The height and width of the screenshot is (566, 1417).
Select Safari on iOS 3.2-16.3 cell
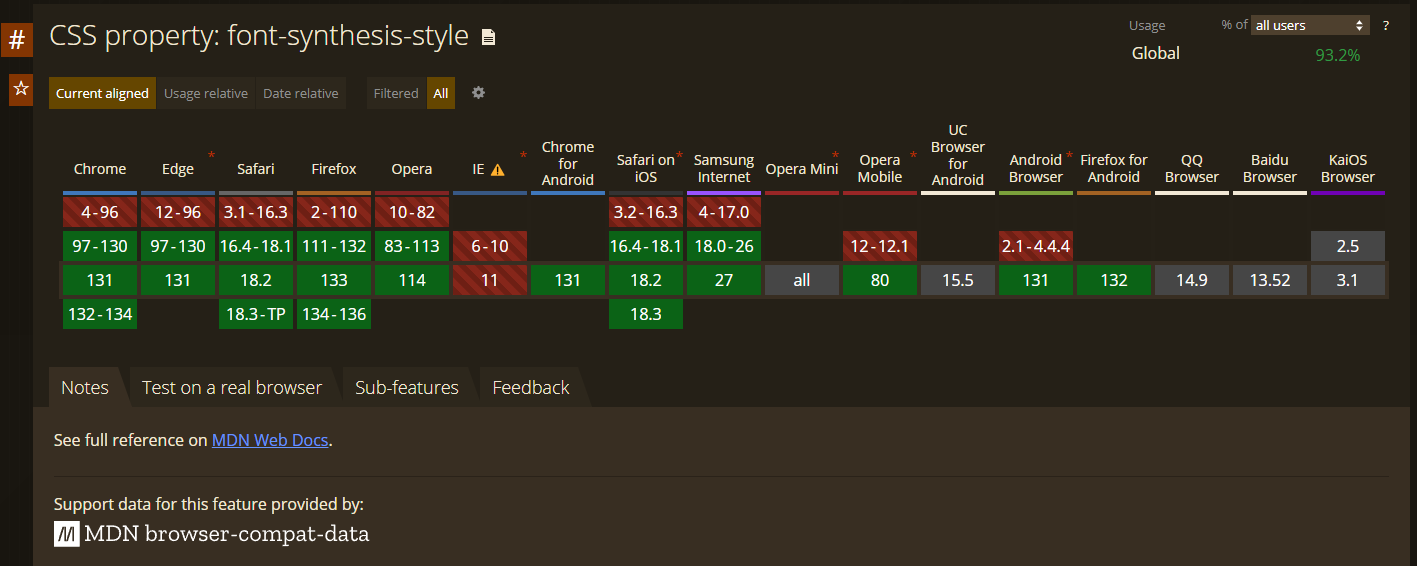(x=646, y=212)
